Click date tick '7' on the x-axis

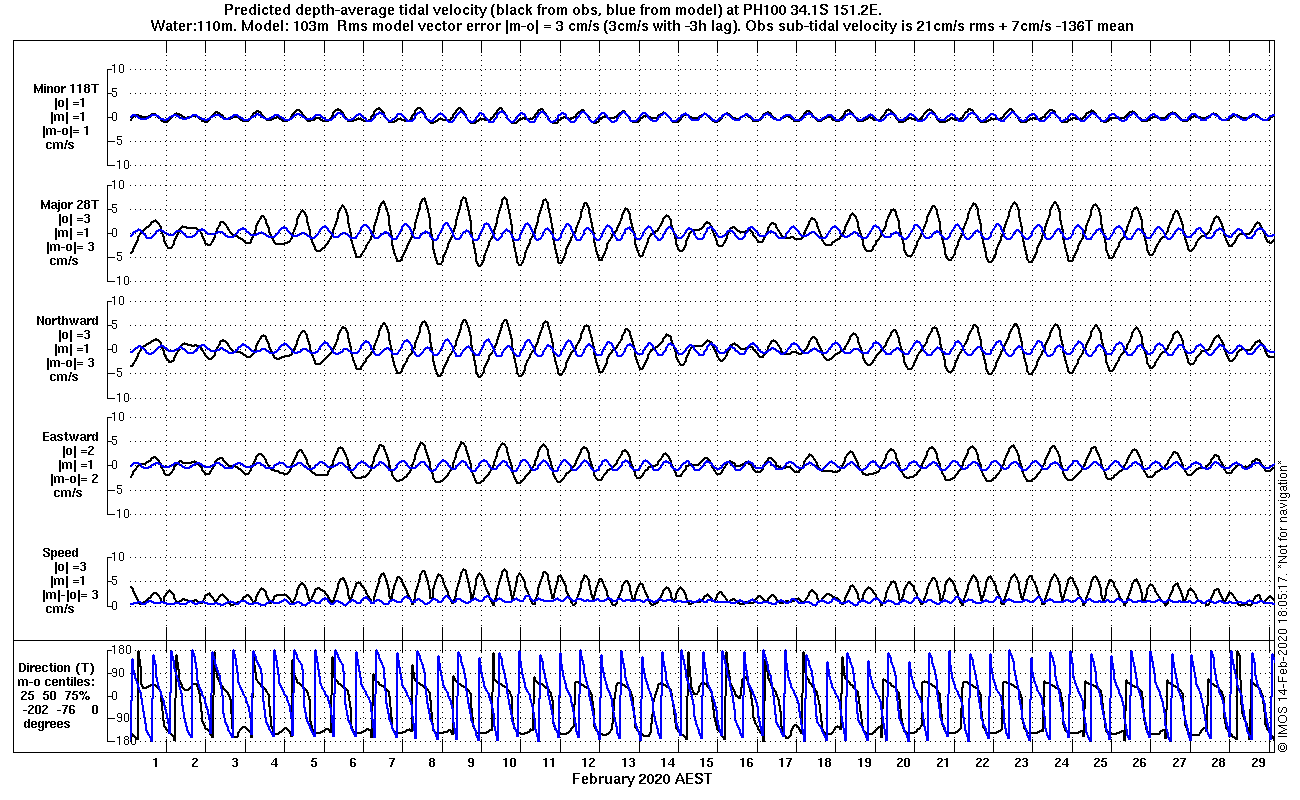pyautogui.click(x=392, y=763)
